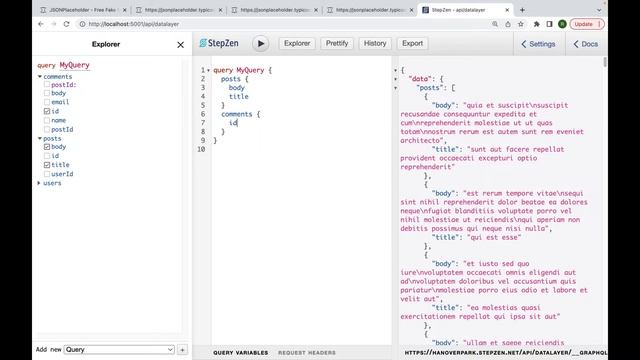Uncheck the posts title checkbox
640x360 pixels.
coord(47,164)
